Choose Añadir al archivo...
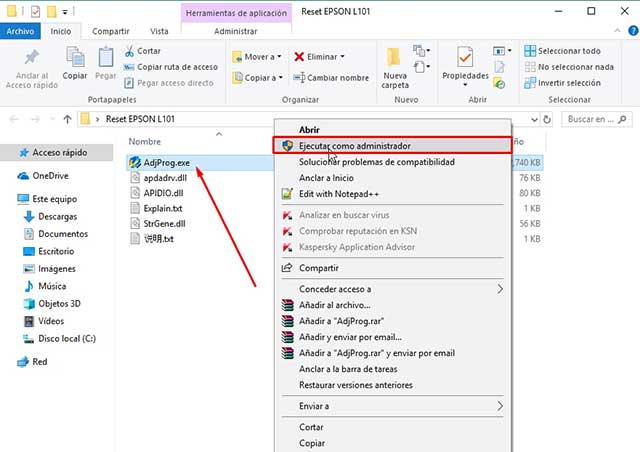This screenshot has height=452, width=640. point(392,305)
